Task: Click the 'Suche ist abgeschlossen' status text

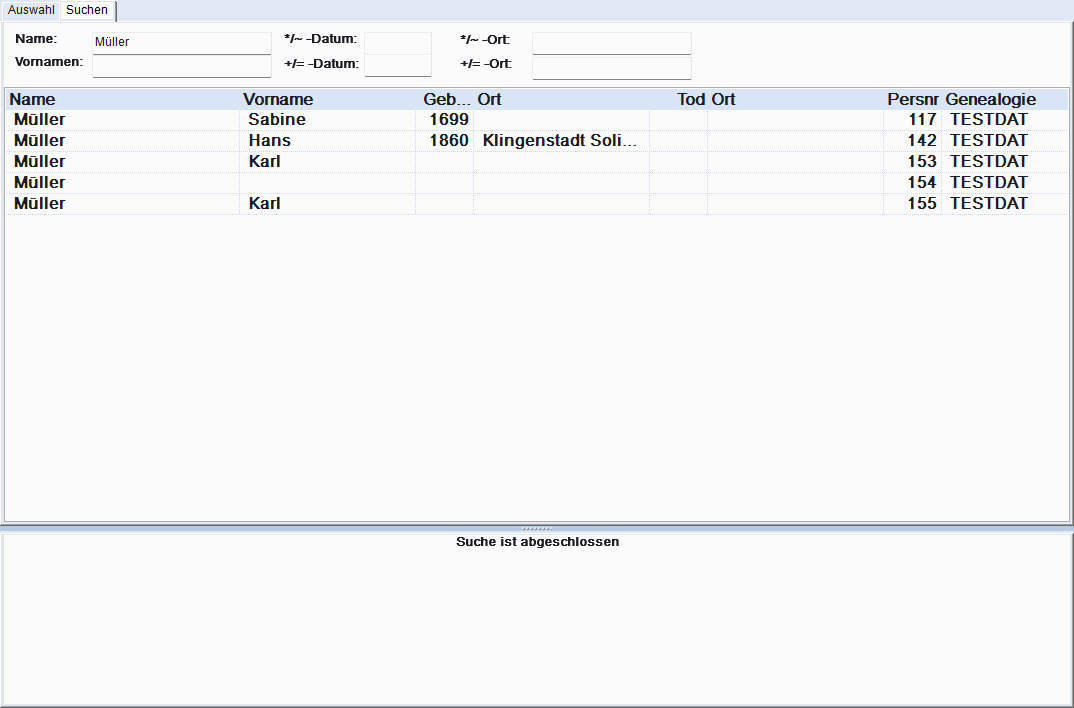Action: 538,542
